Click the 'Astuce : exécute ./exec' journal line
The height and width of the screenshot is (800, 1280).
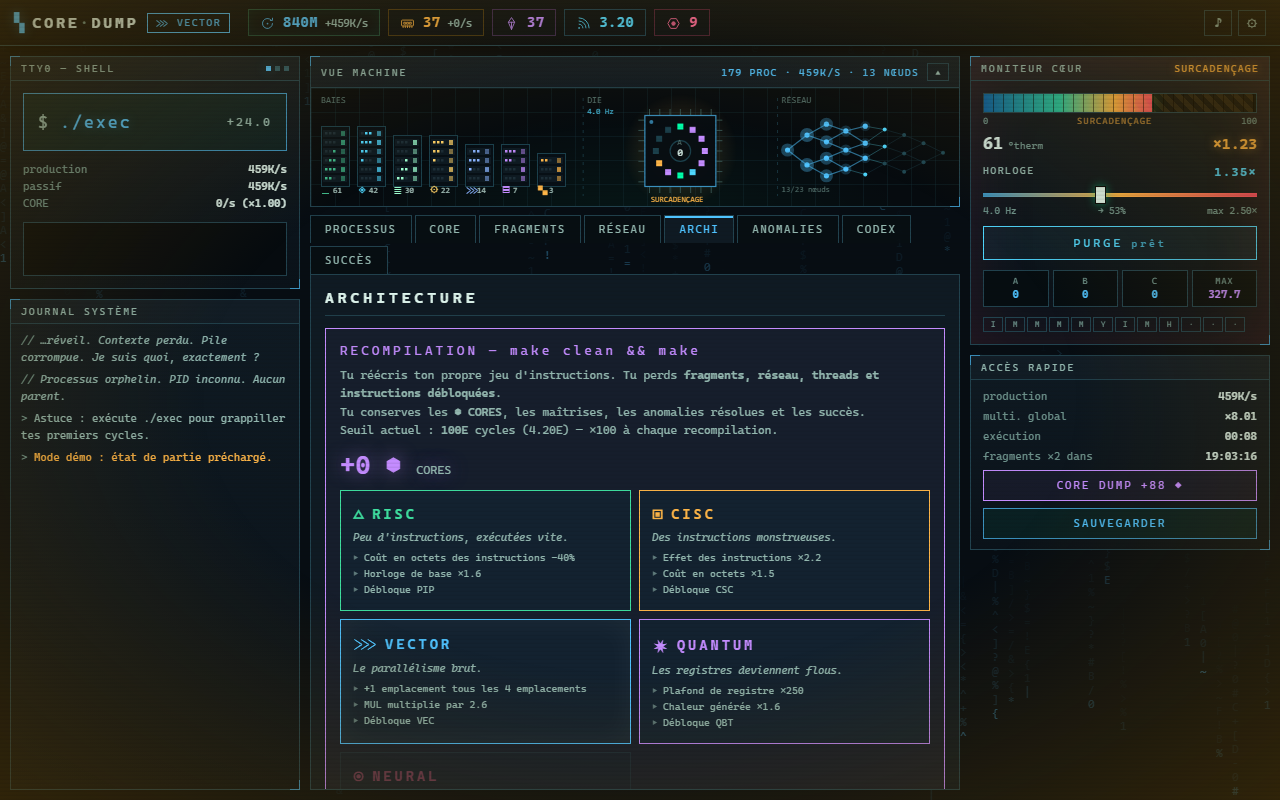(154, 426)
